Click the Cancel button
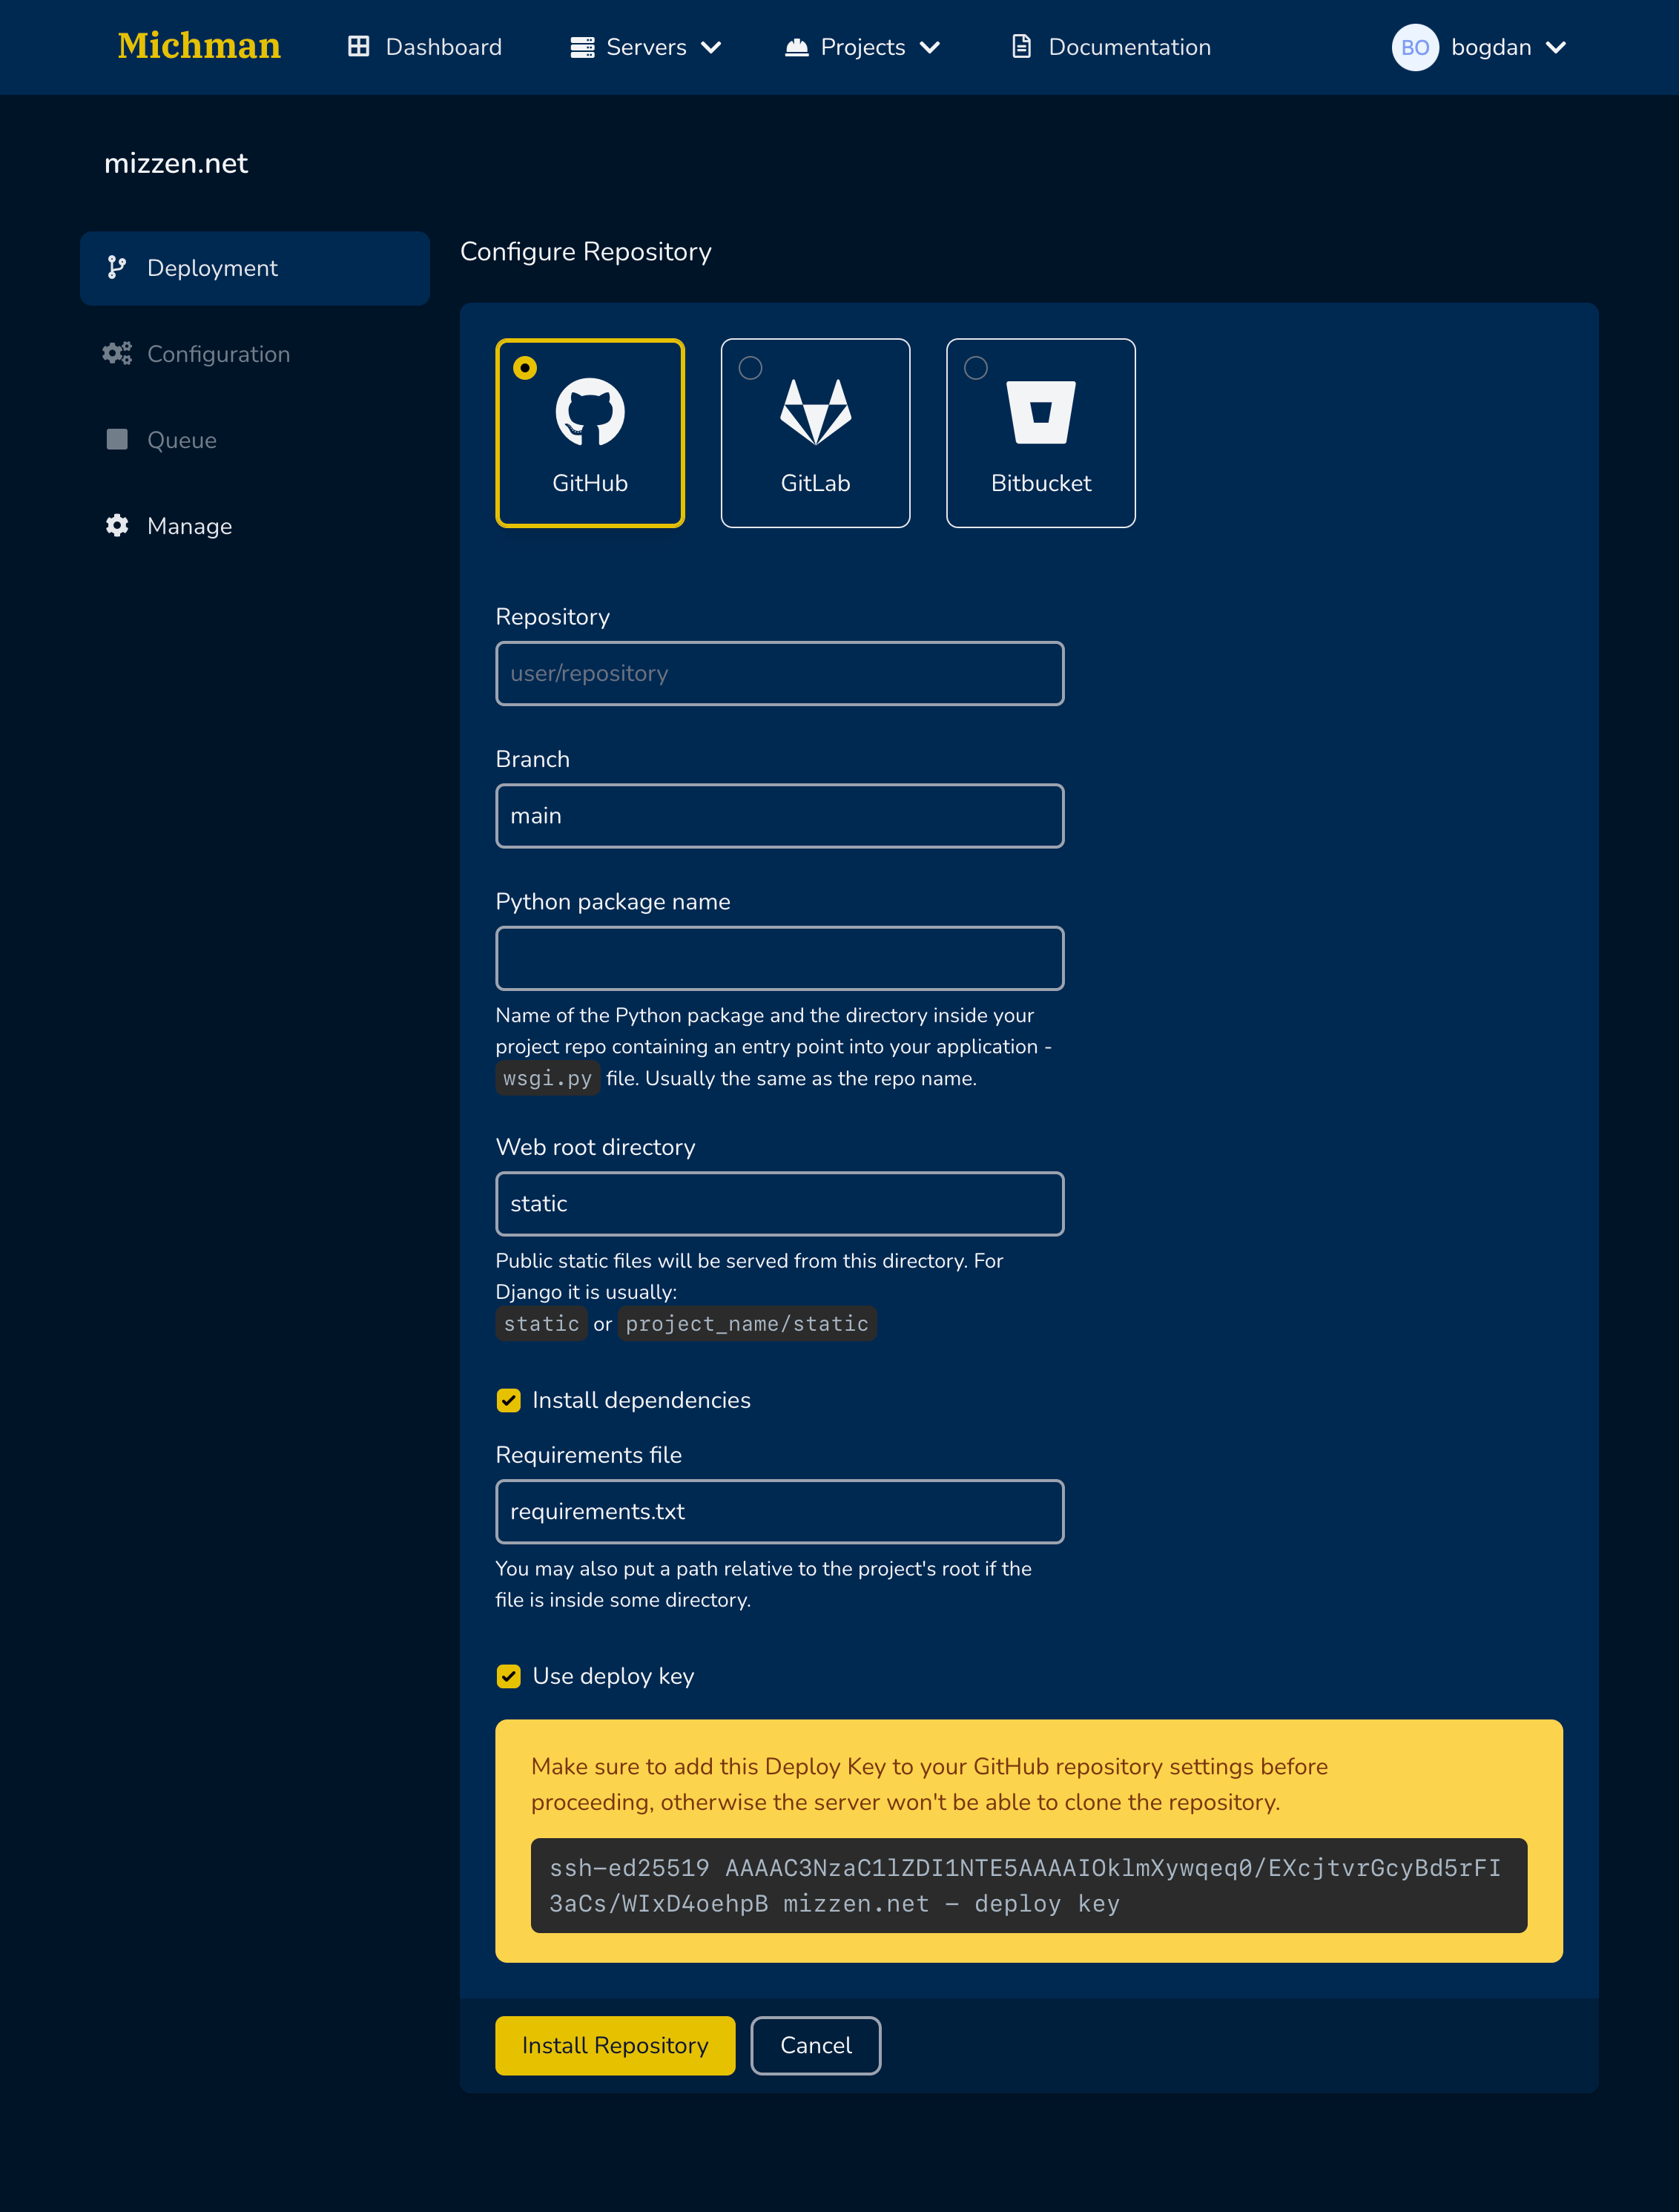This screenshot has width=1679, height=2212. [815, 2045]
